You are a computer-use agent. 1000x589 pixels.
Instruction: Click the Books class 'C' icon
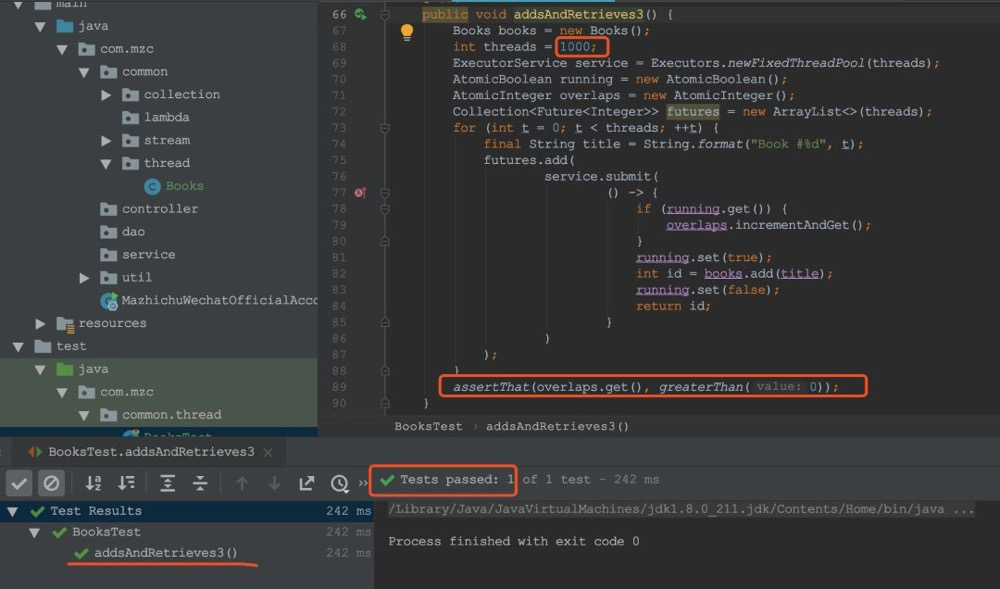pos(152,186)
